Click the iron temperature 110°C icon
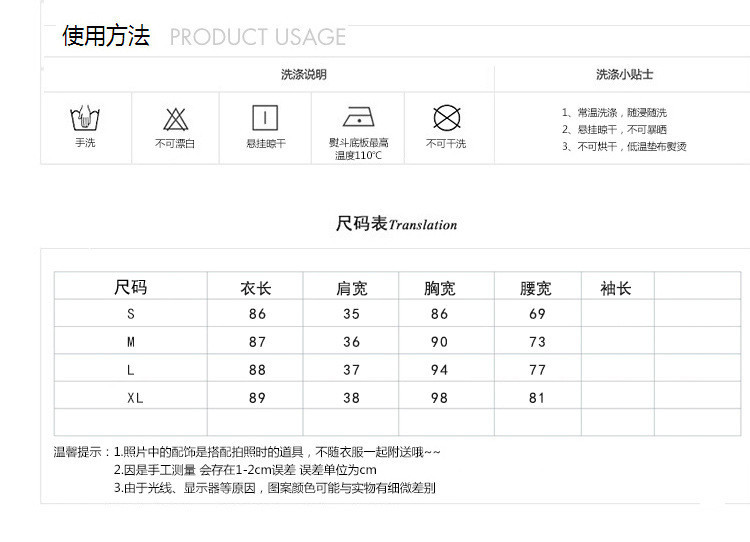 tap(359, 117)
